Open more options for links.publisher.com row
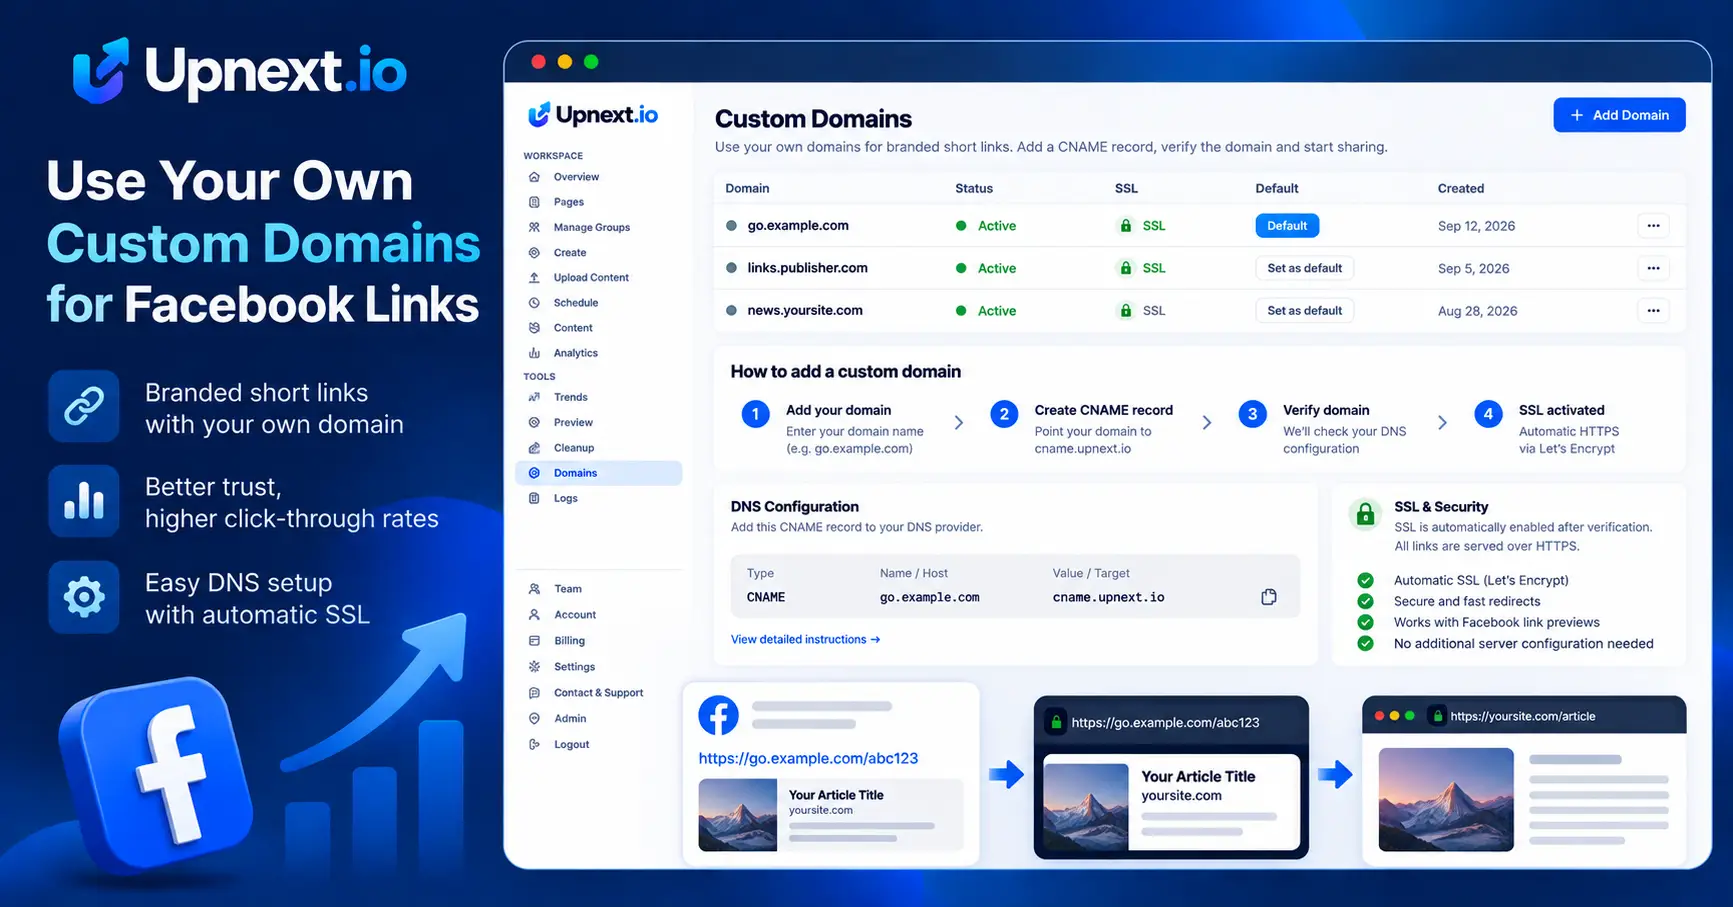The width and height of the screenshot is (1733, 907). click(x=1653, y=268)
